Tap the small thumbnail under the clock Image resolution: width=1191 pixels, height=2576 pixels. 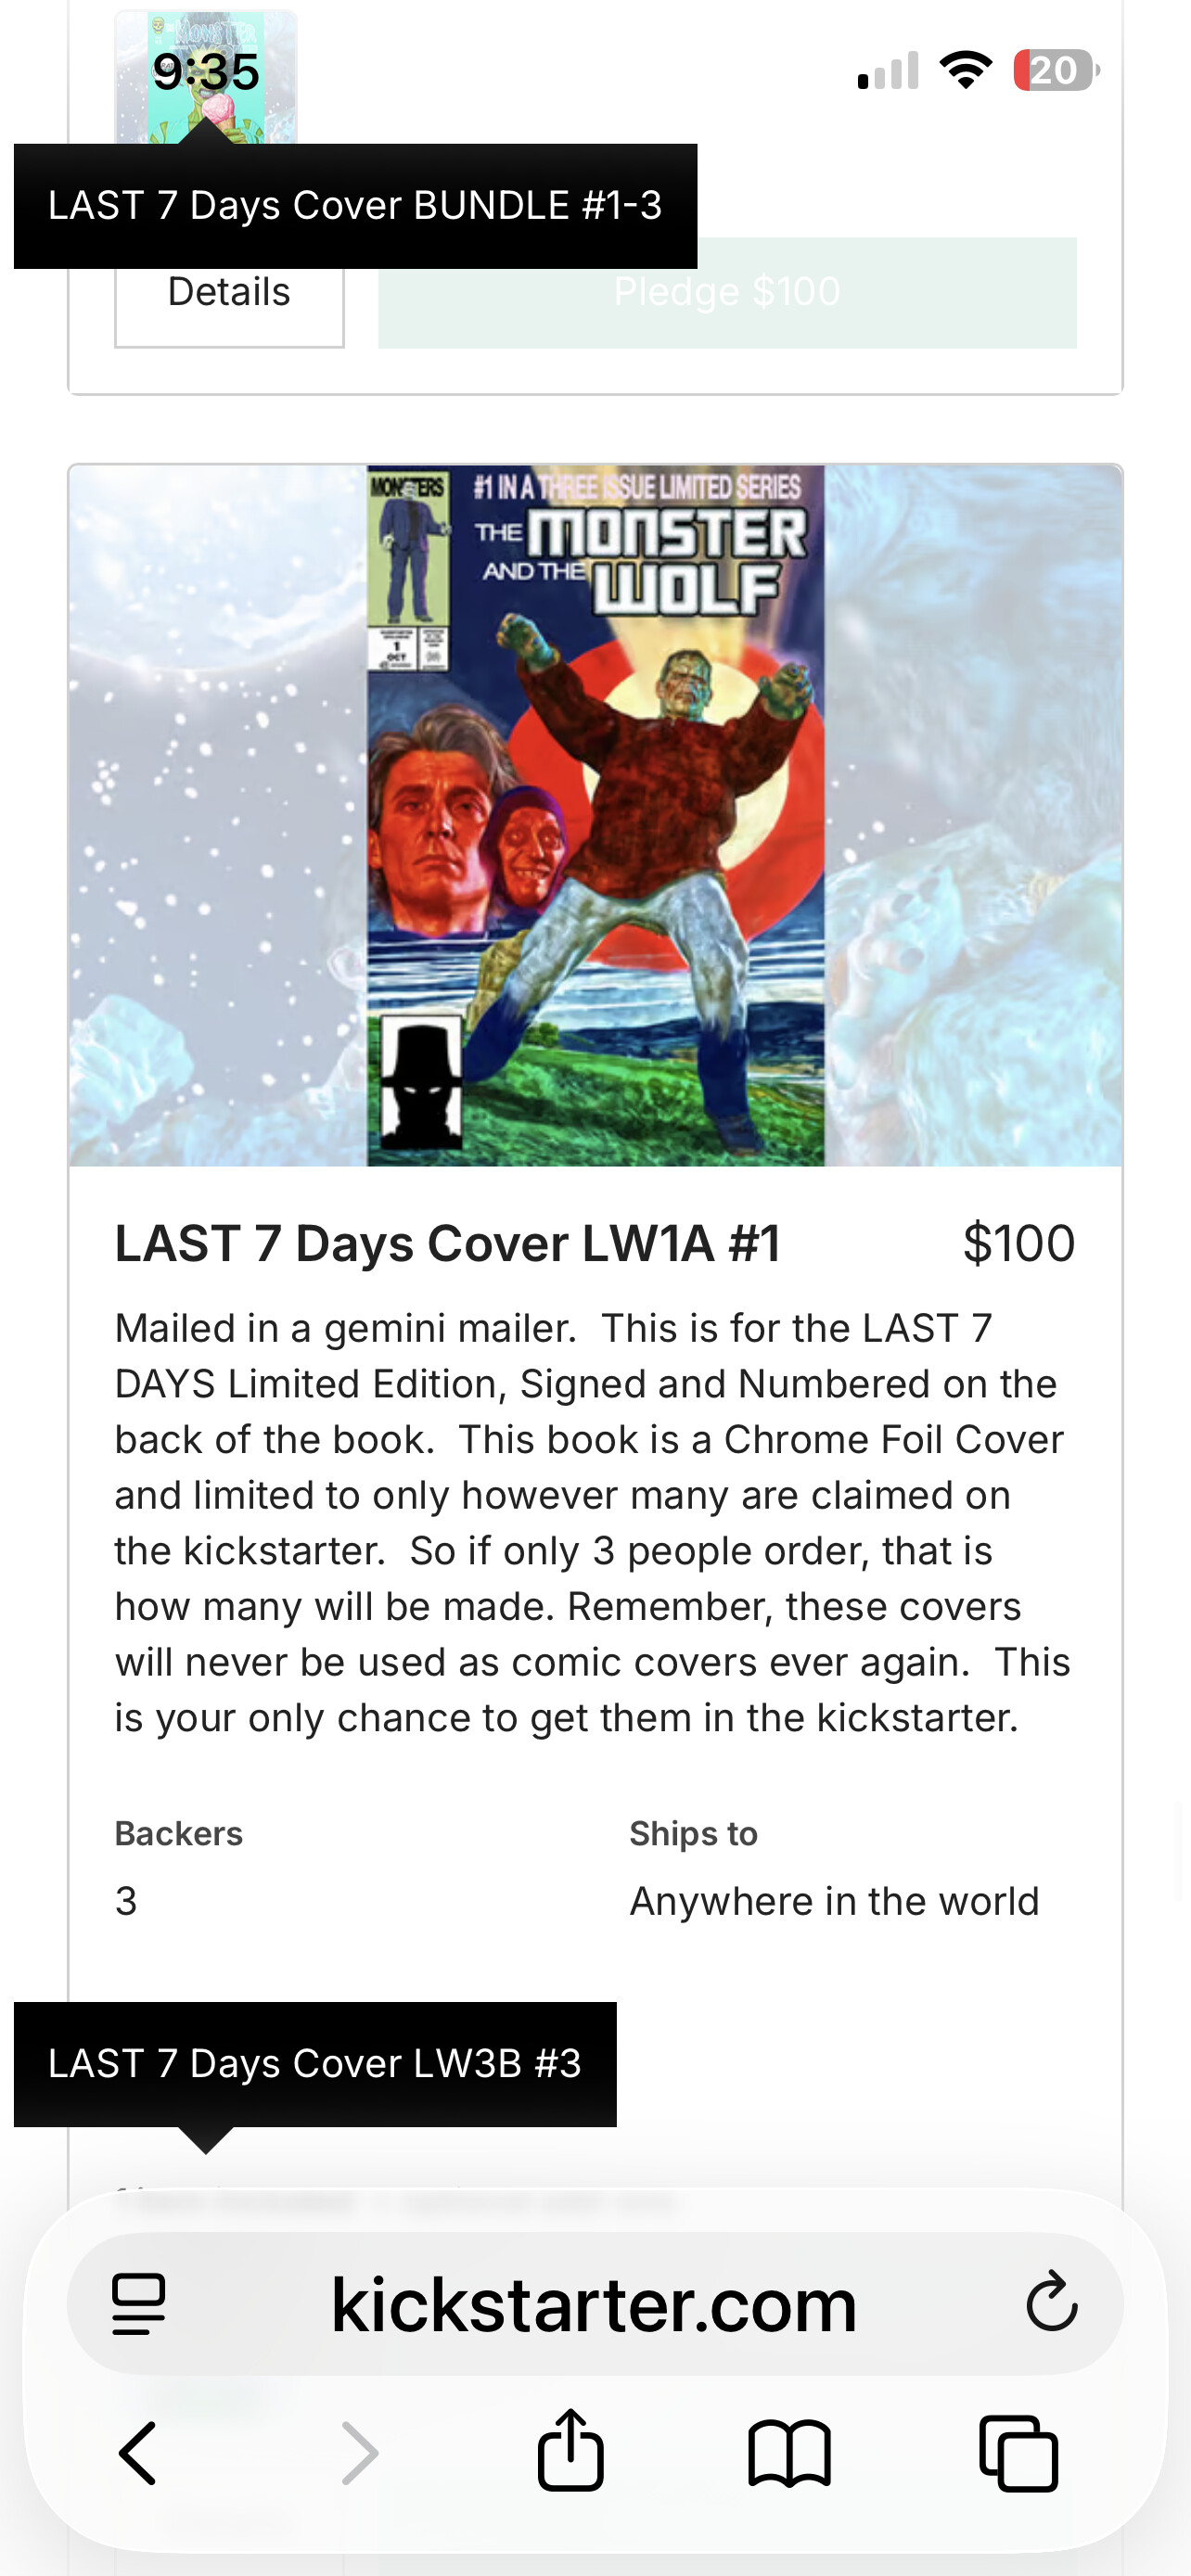(206, 78)
